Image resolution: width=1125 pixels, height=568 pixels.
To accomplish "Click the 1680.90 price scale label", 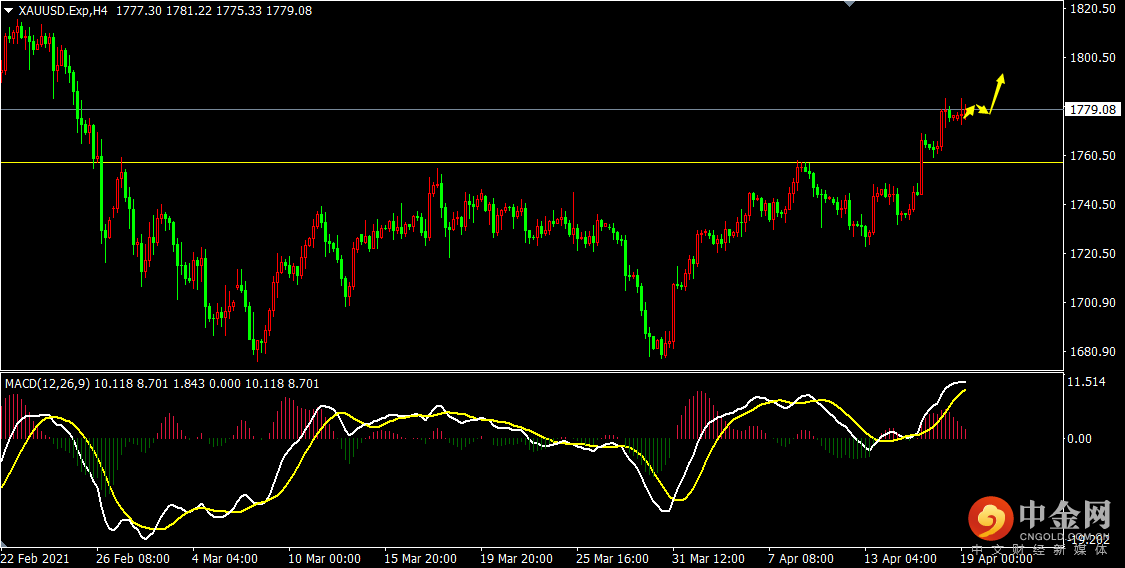I will click(1092, 351).
